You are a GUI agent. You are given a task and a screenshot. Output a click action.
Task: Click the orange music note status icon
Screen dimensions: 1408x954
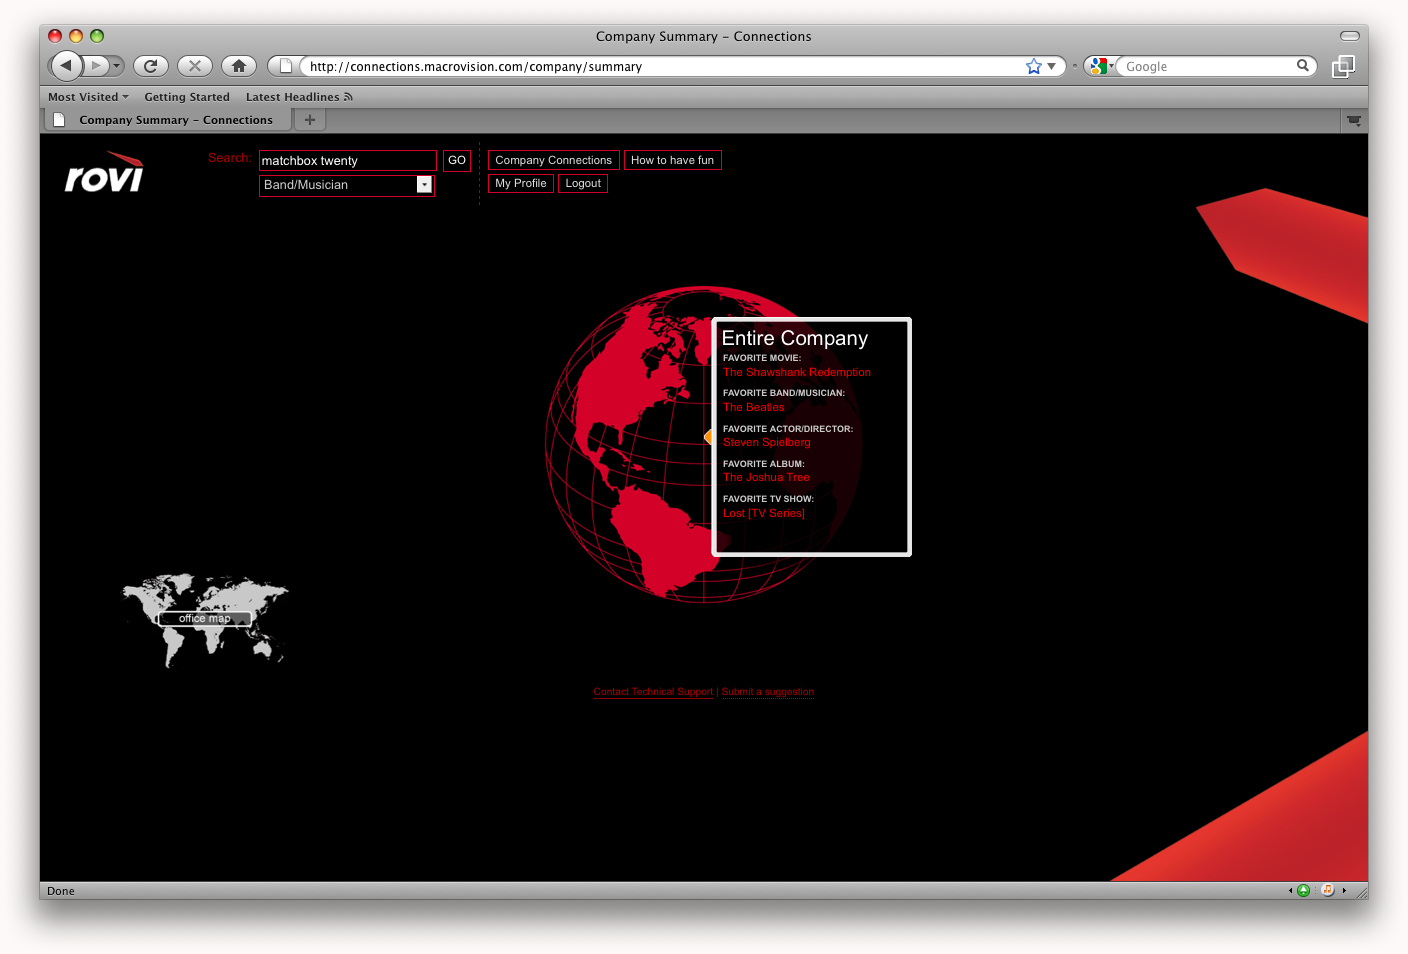point(1328,890)
